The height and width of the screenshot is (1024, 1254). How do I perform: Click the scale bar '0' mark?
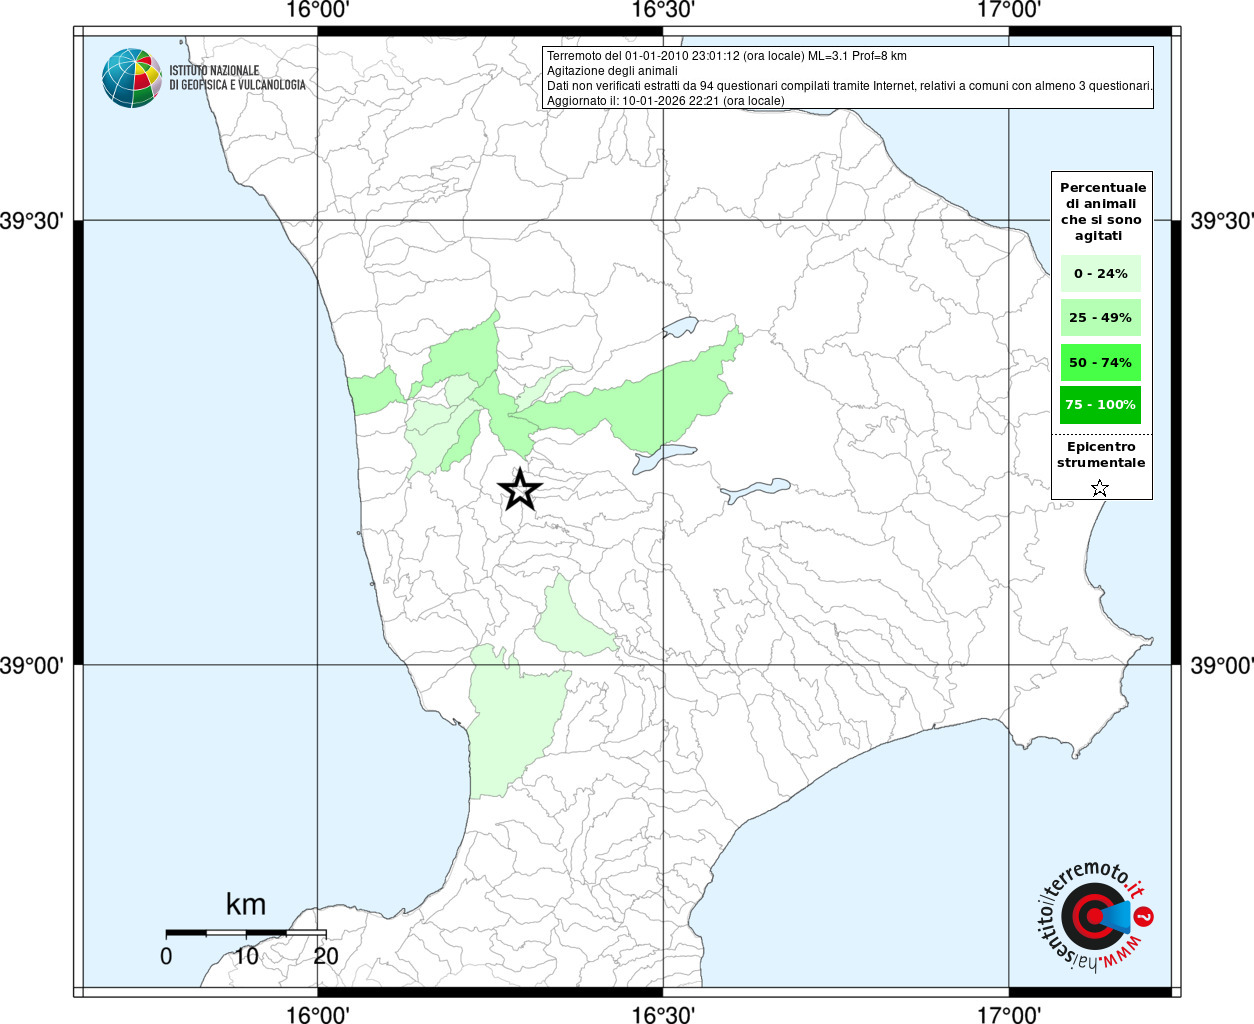click(x=166, y=956)
